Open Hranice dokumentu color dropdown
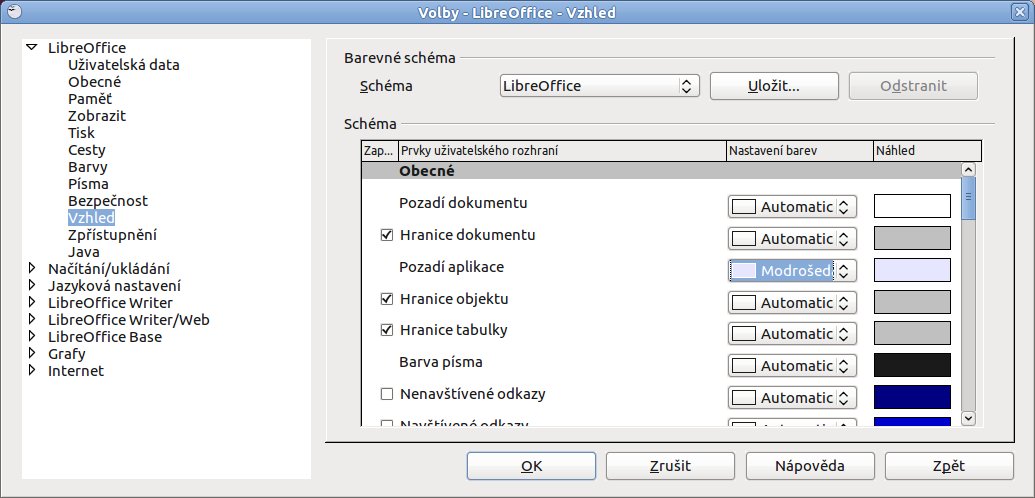This screenshot has width=1035, height=498. pos(792,238)
